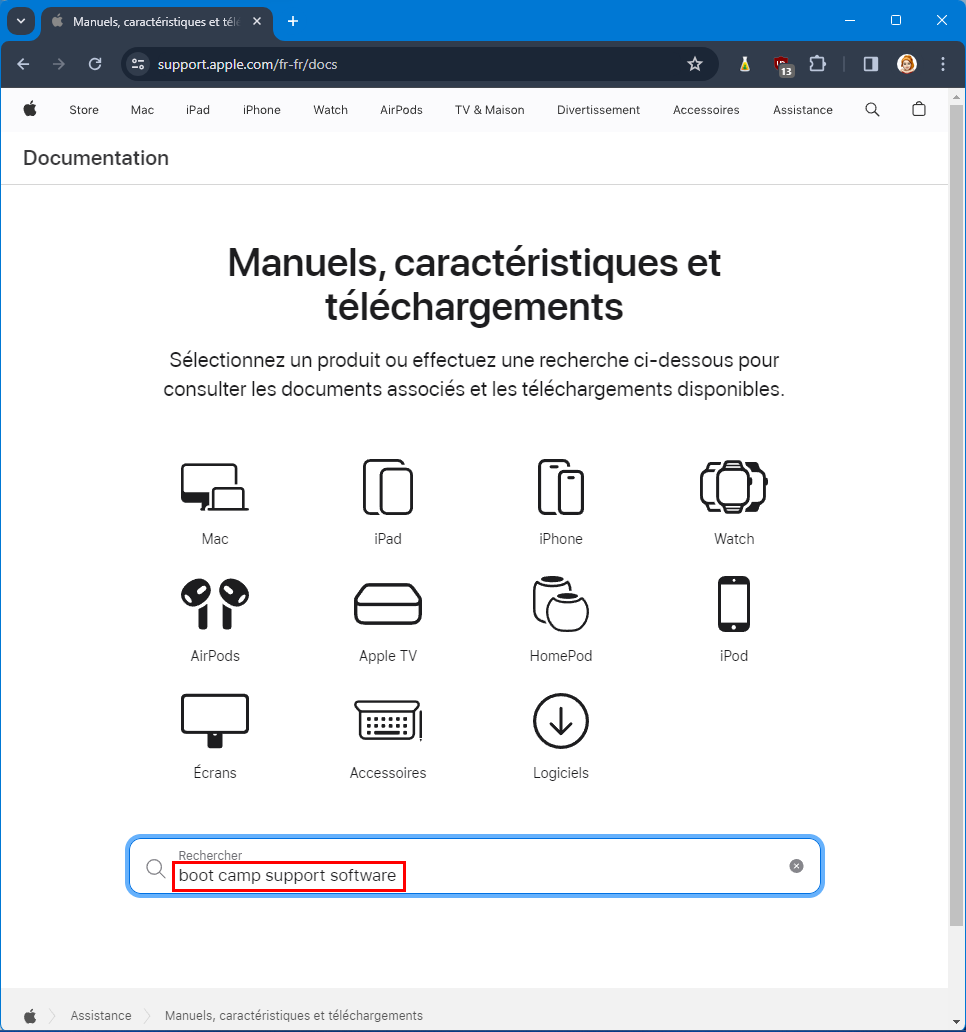Click the Apple logo in footer breadcrumb
This screenshot has height=1032, width=966.
[30, 1016]
